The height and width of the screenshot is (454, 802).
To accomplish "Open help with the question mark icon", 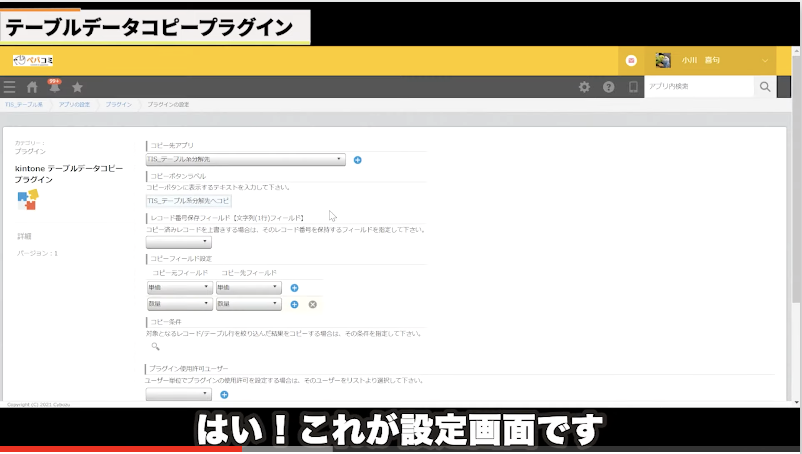I will pos(608,88).
